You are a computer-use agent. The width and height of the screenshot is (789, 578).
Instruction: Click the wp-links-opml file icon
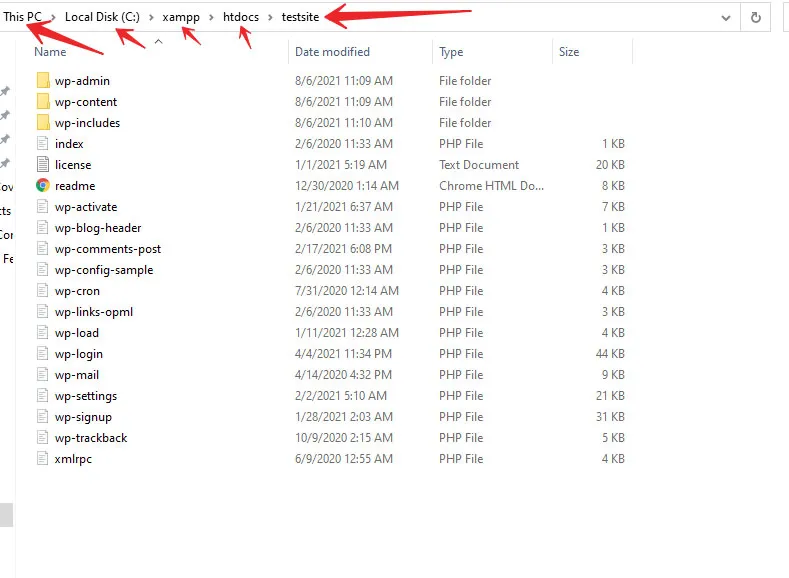43,311
